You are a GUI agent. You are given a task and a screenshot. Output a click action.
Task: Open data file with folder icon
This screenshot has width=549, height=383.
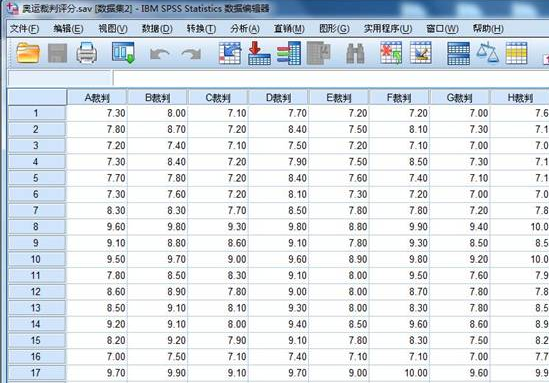pos(28,53)
